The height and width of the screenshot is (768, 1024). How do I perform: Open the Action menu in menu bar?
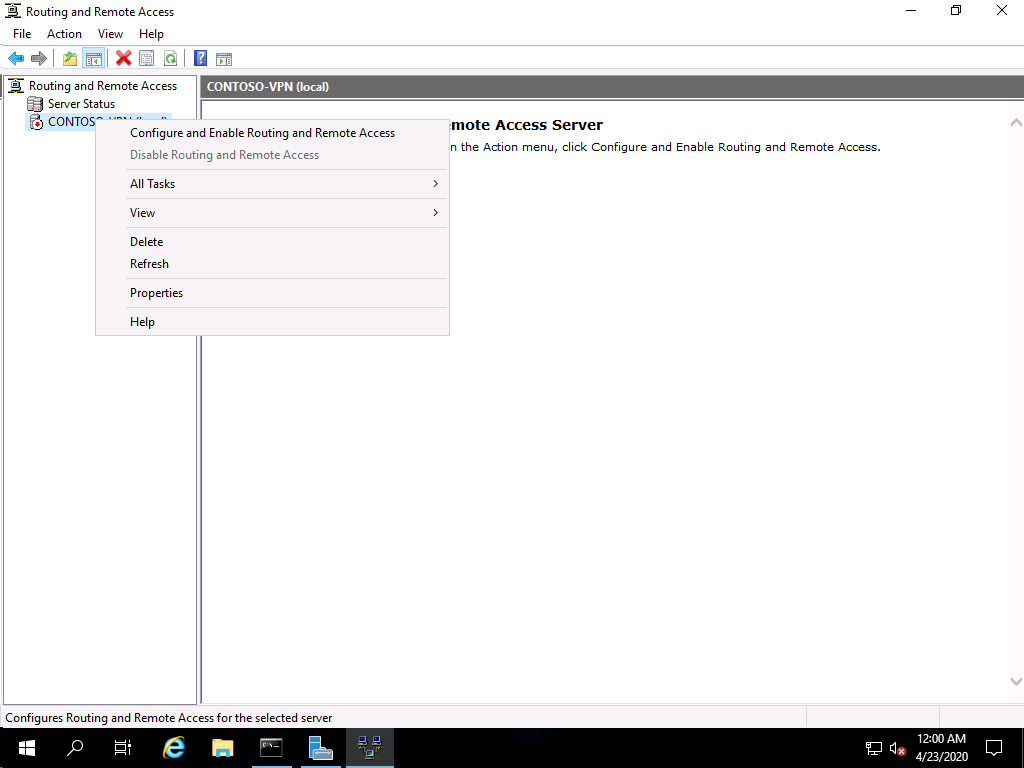[x=64, y=34]
